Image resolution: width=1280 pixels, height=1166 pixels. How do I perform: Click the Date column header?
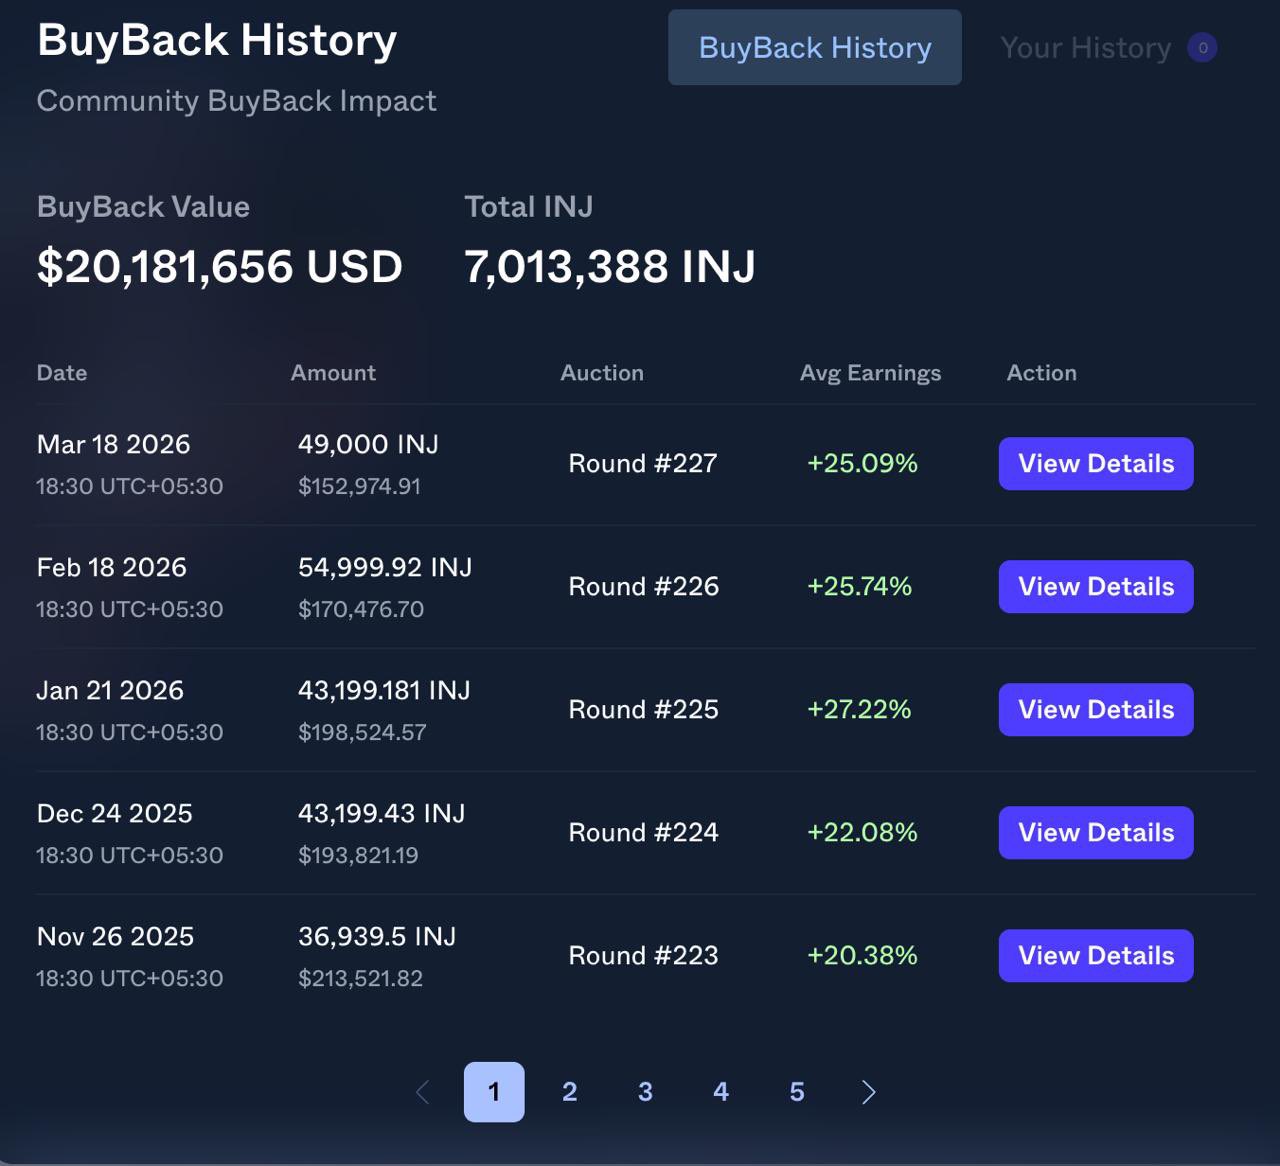pos(62,373)
